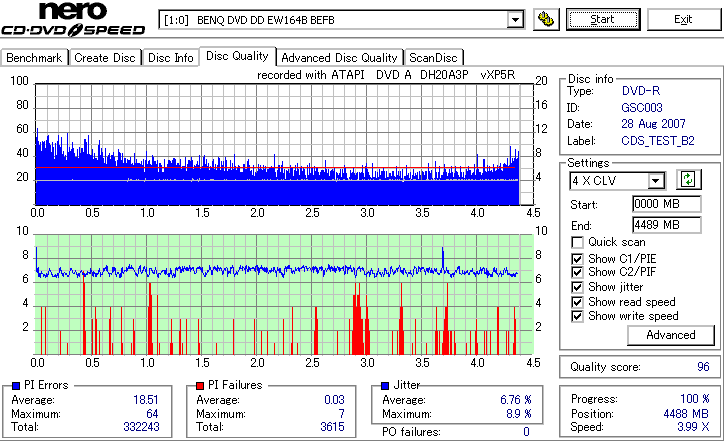Screen dimensions: 724x441
Task: Click the Exit button
Action: (683, 19)
